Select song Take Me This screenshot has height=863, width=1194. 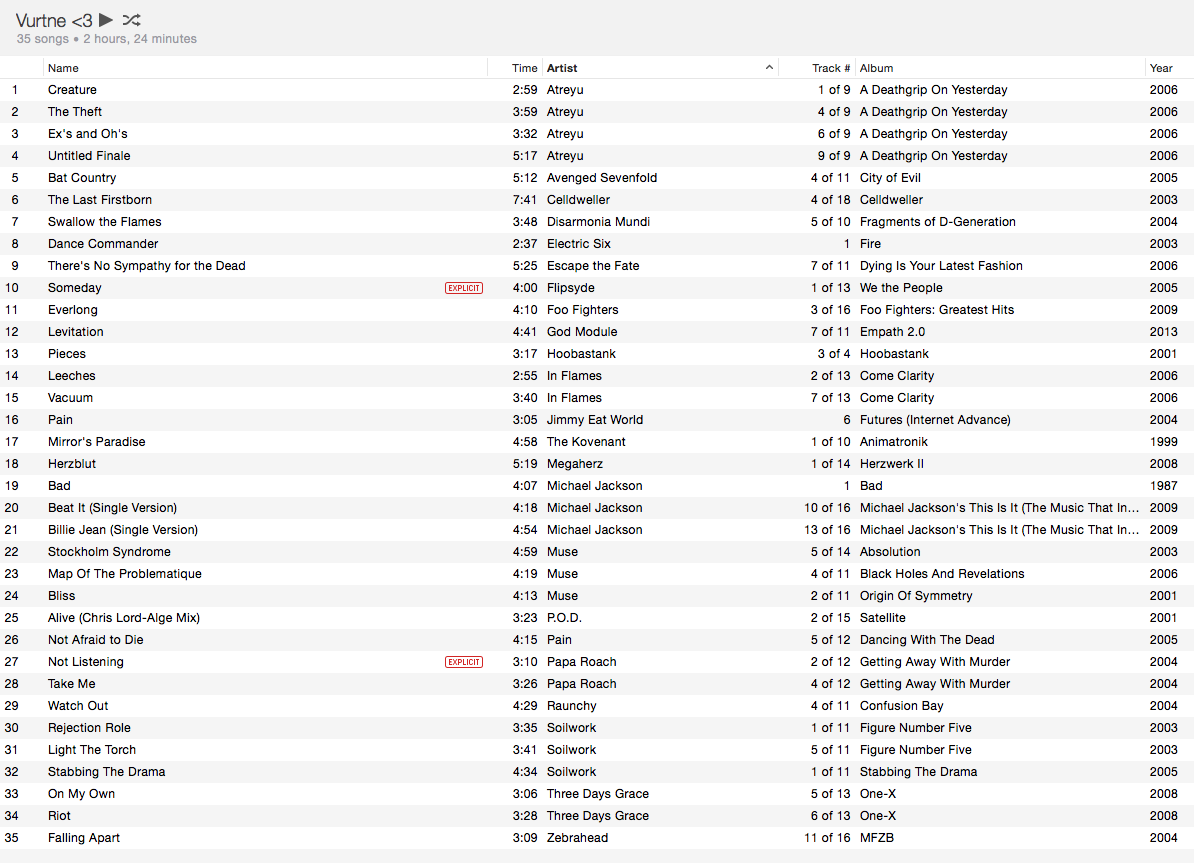[72, 684]
